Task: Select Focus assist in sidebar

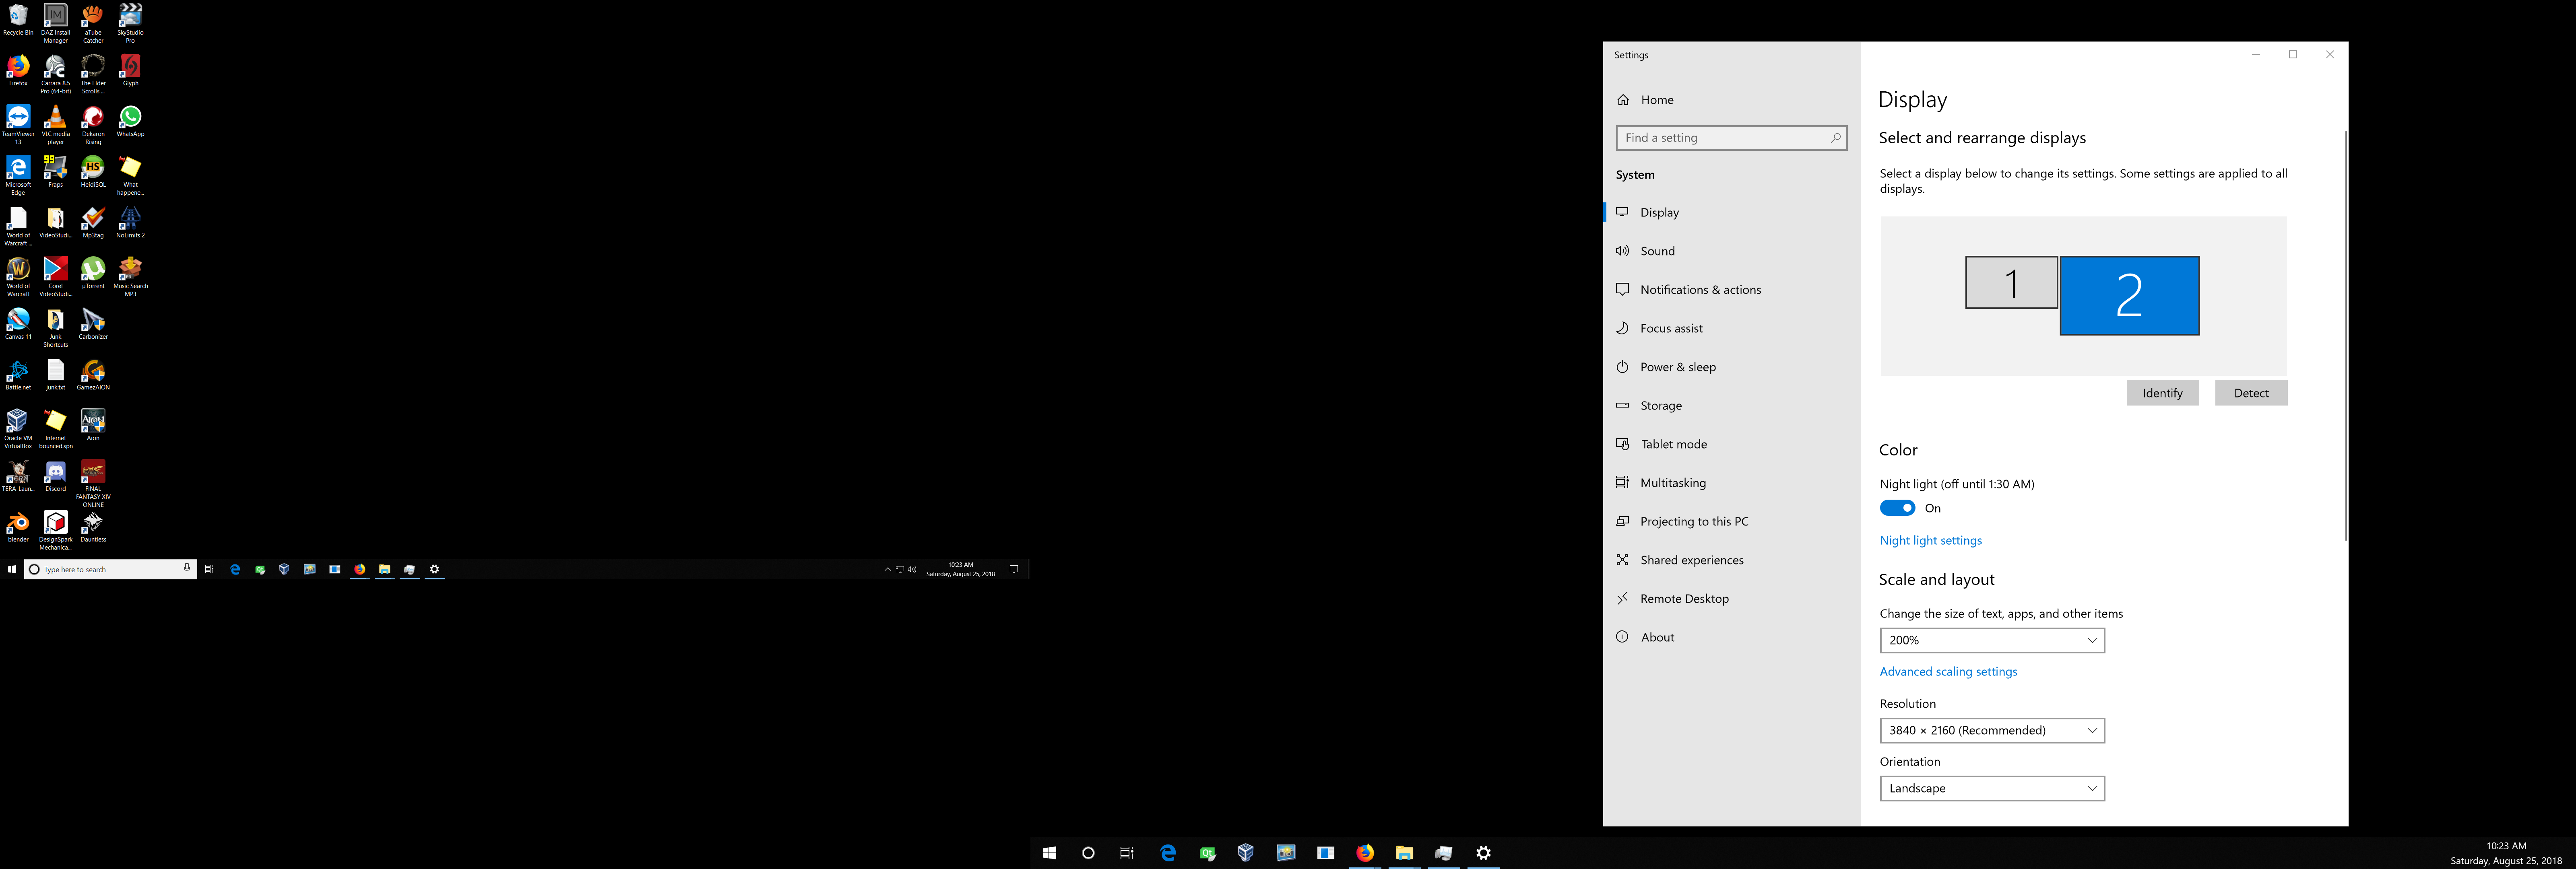Action: (x=1671, y=328)
